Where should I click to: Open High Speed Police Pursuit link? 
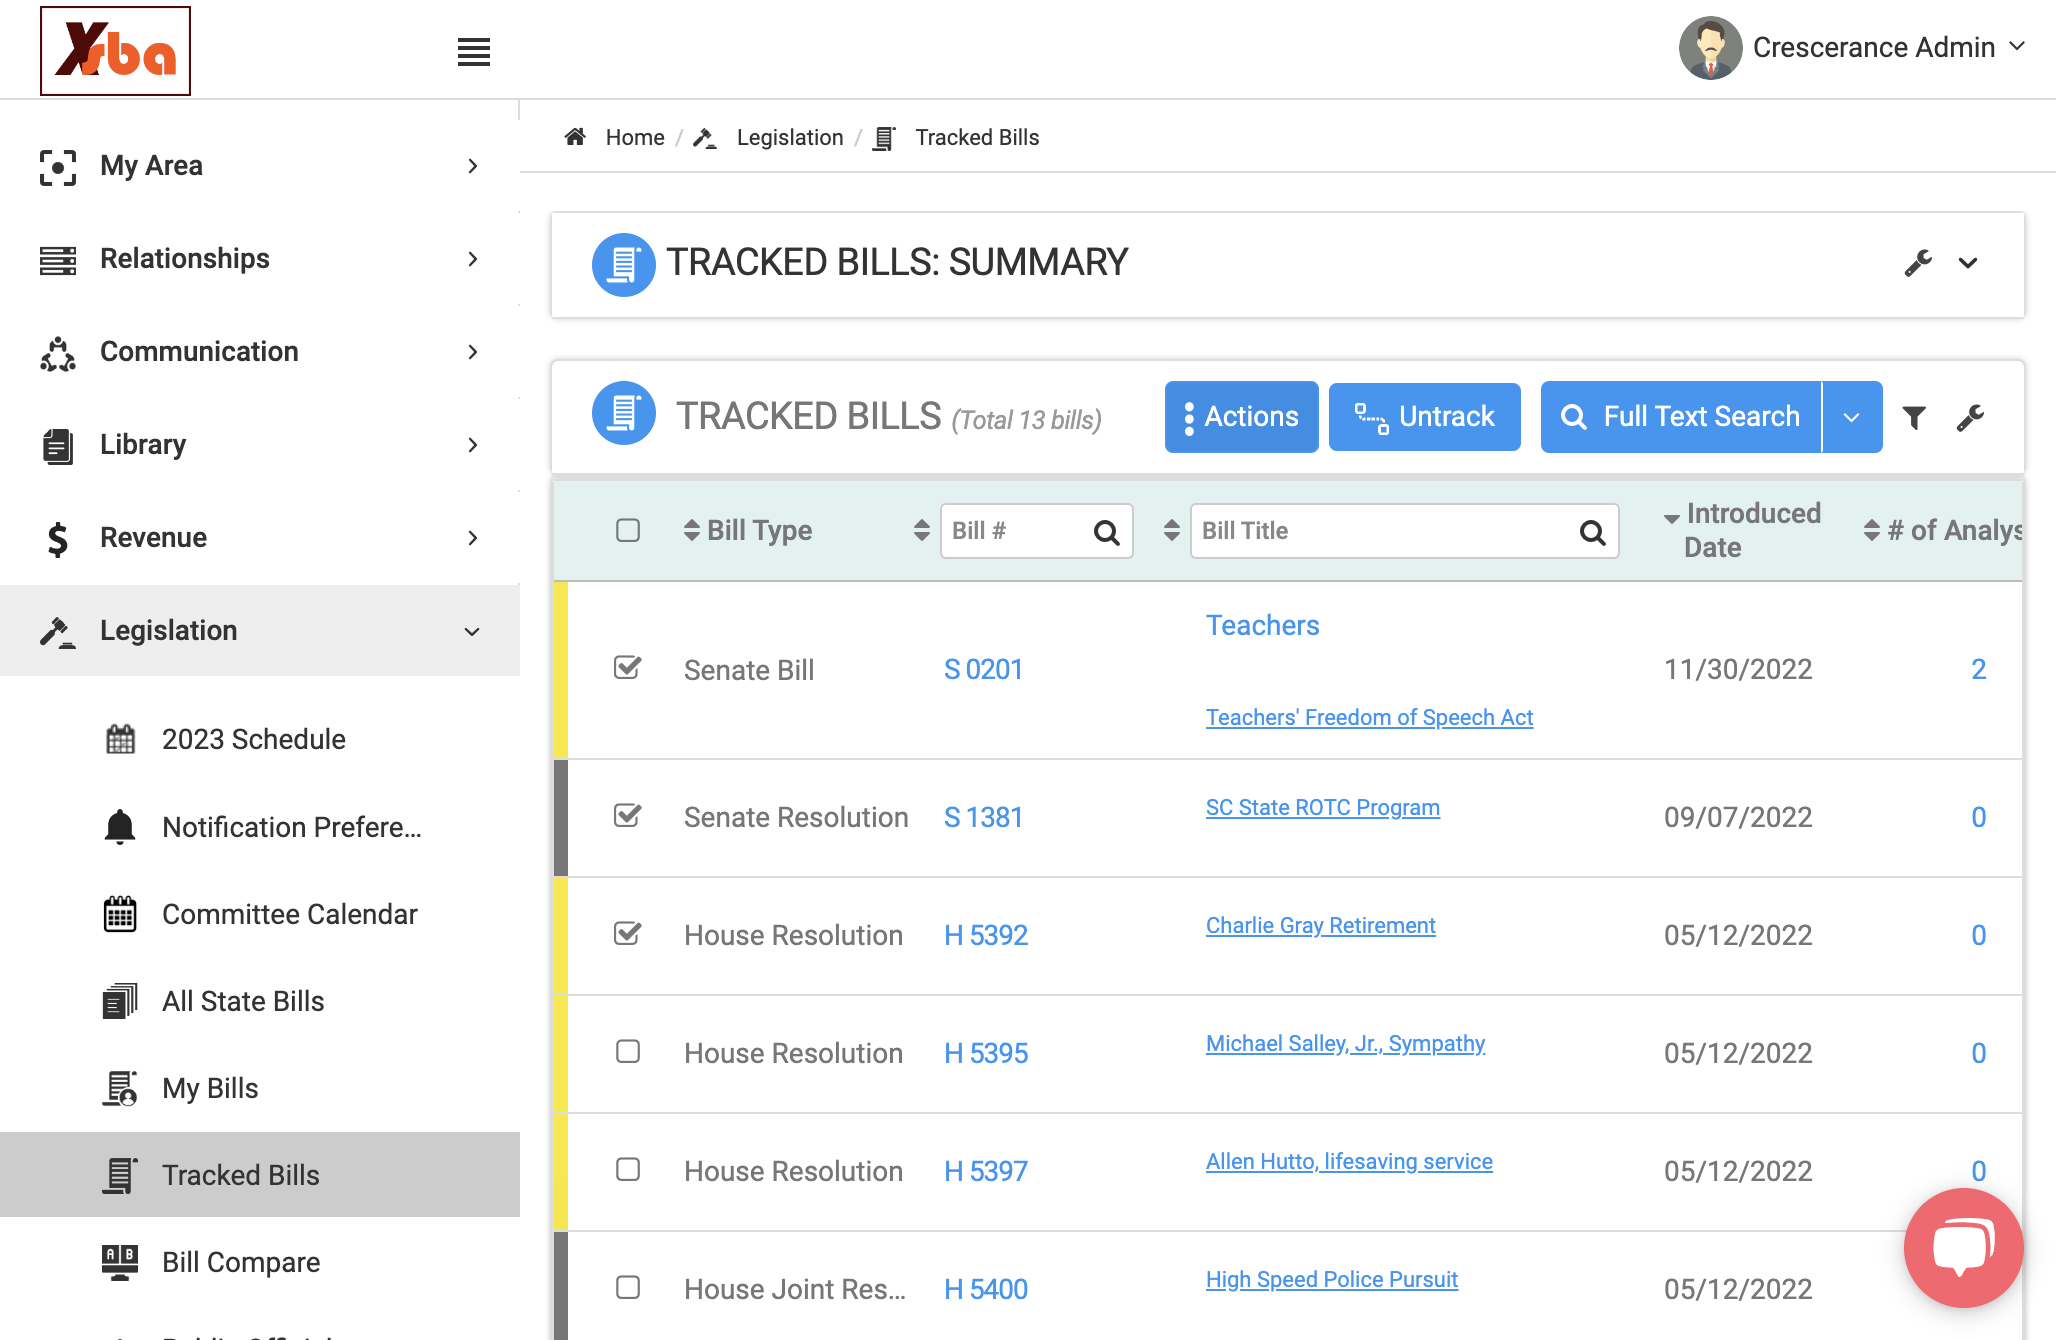pos(1332,1279)
